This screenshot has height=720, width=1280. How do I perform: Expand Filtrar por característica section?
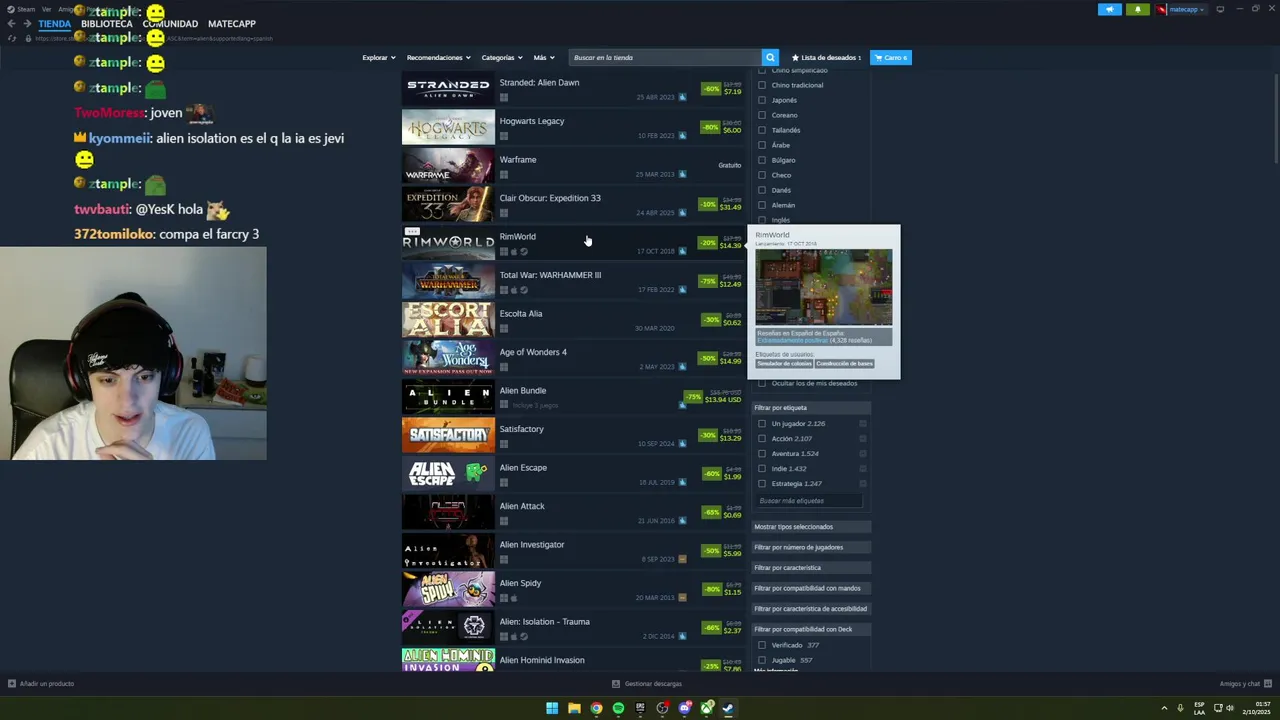(811, 568)
